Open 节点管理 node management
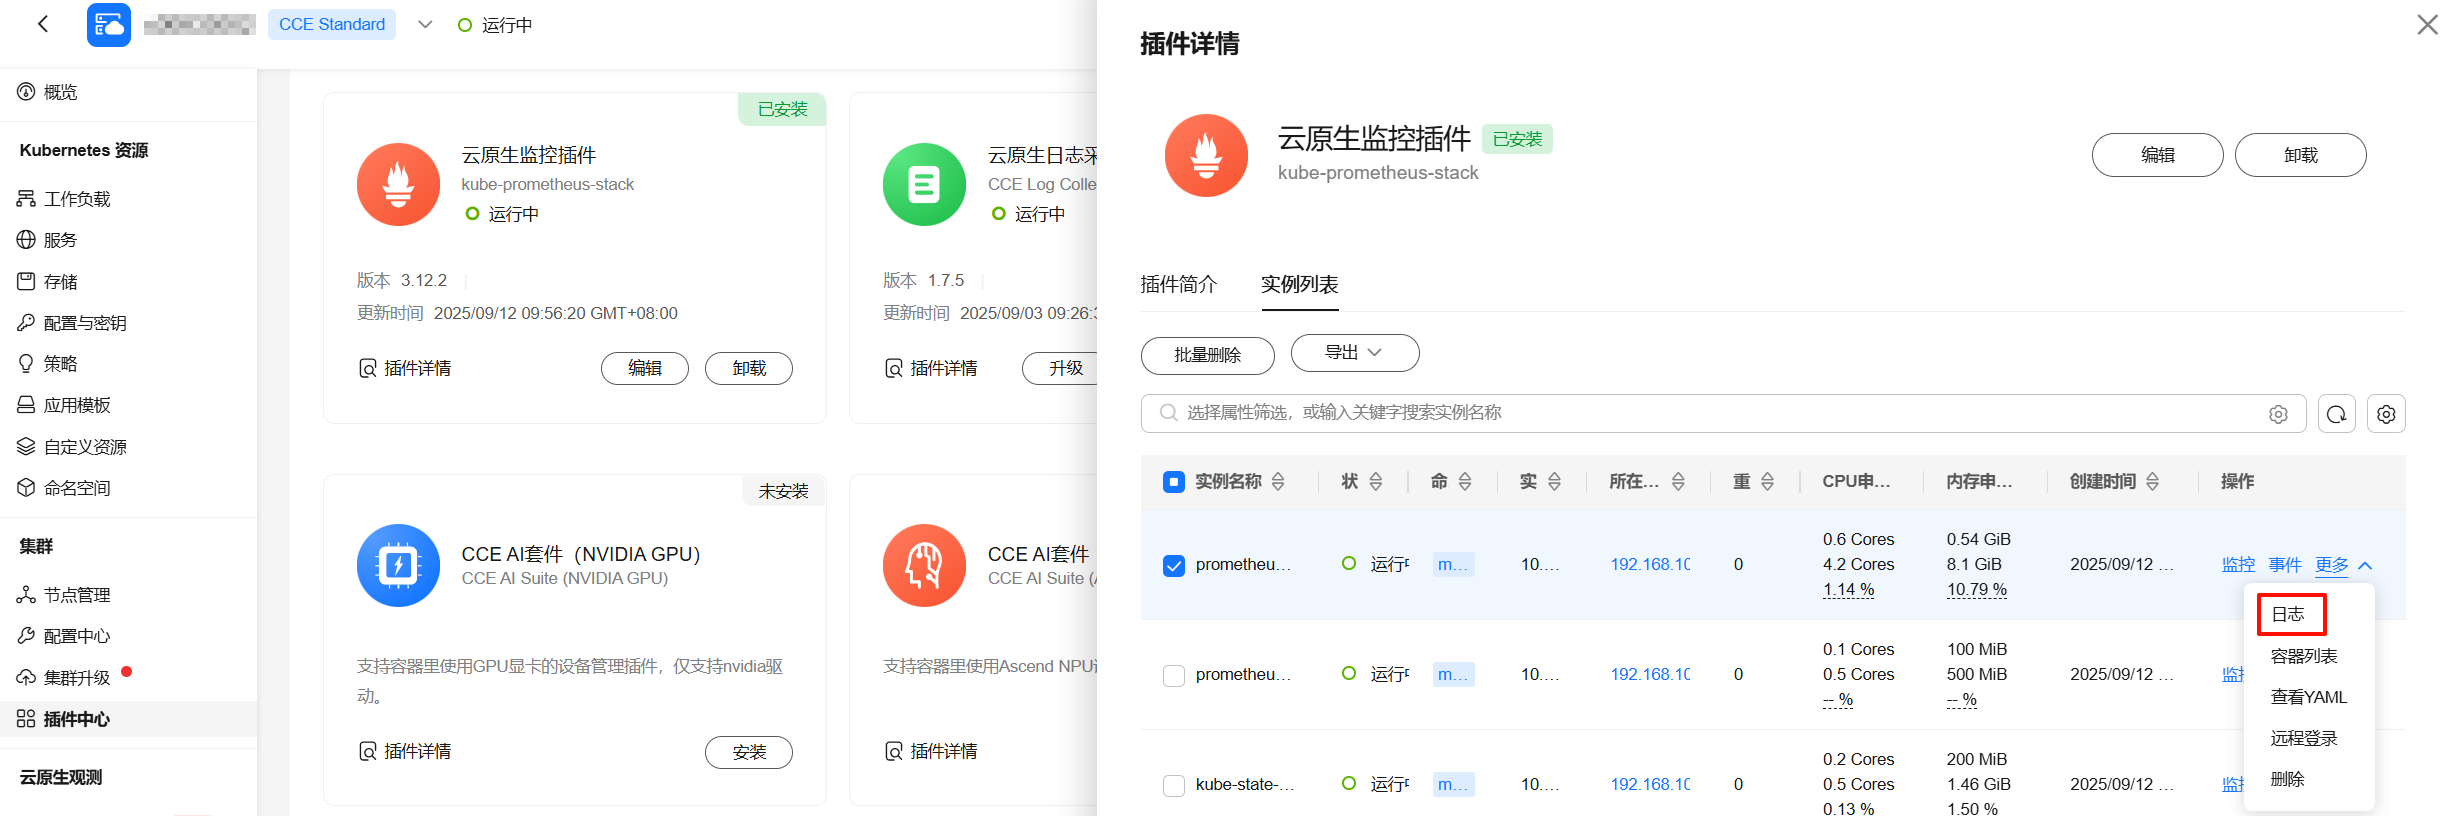2450x816 pixels. pyautogui.click(x=77, y=595)
